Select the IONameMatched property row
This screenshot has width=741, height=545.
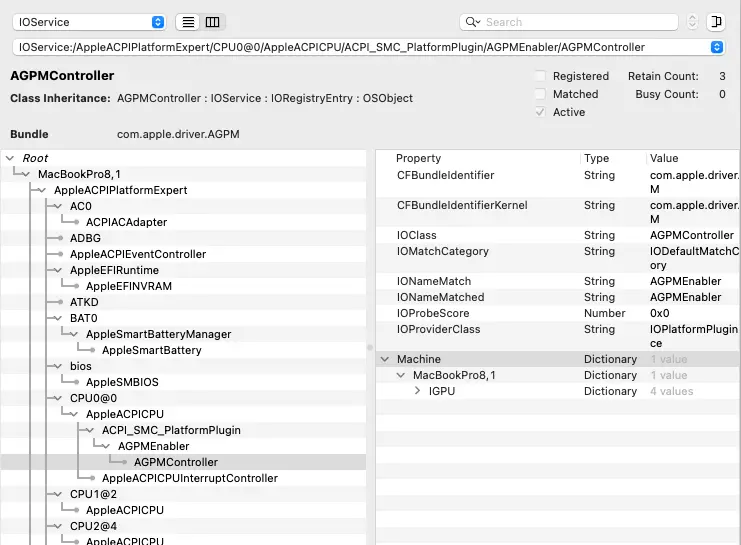pos(558,297)
